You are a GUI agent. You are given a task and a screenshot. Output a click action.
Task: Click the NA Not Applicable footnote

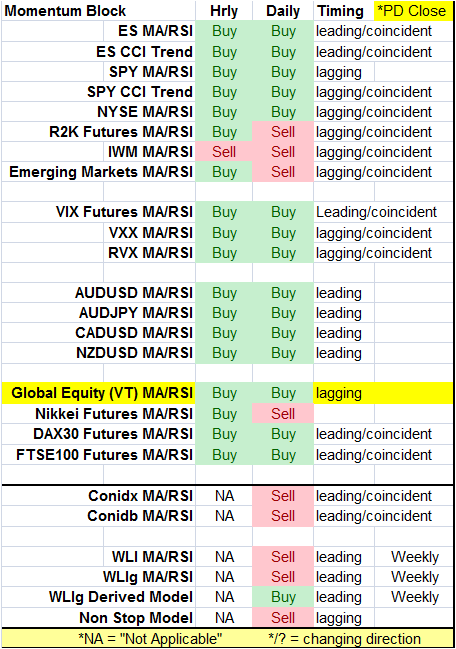150,639
